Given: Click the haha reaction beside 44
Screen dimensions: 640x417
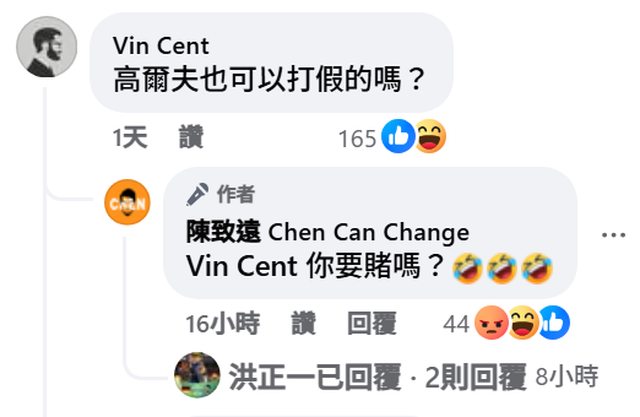Looking at the screenshot, I should (523, 323).
